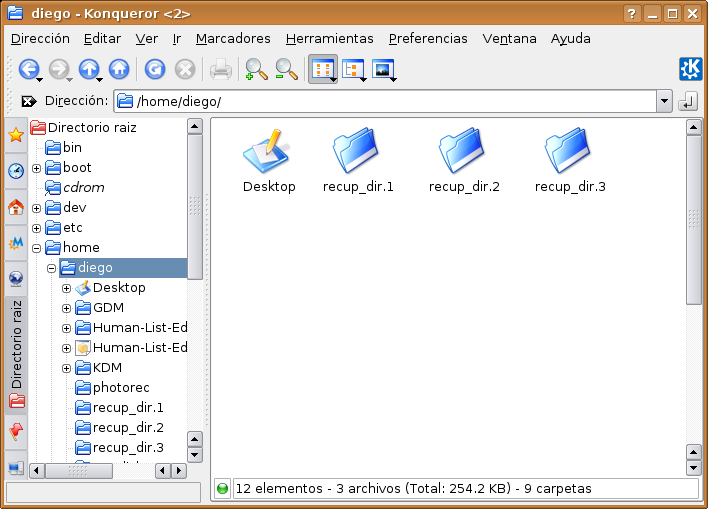Open the Marcadores menu

click(x=233, y=39)
